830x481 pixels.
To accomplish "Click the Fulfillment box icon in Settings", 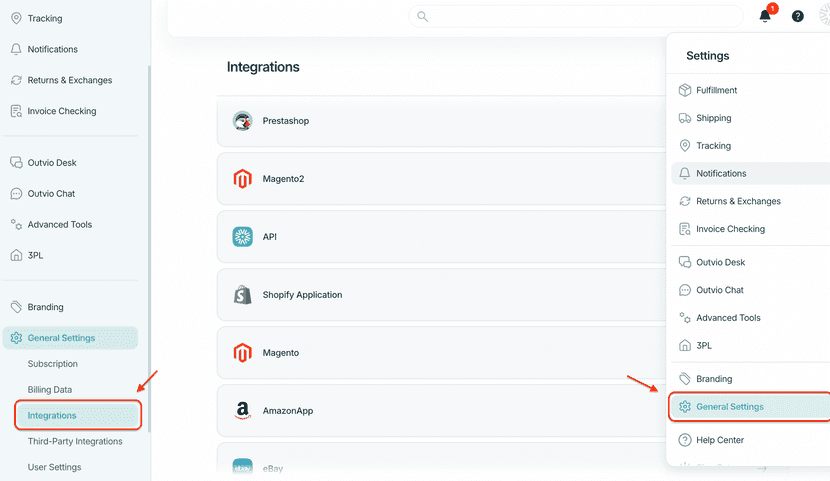I will [685, 90].
